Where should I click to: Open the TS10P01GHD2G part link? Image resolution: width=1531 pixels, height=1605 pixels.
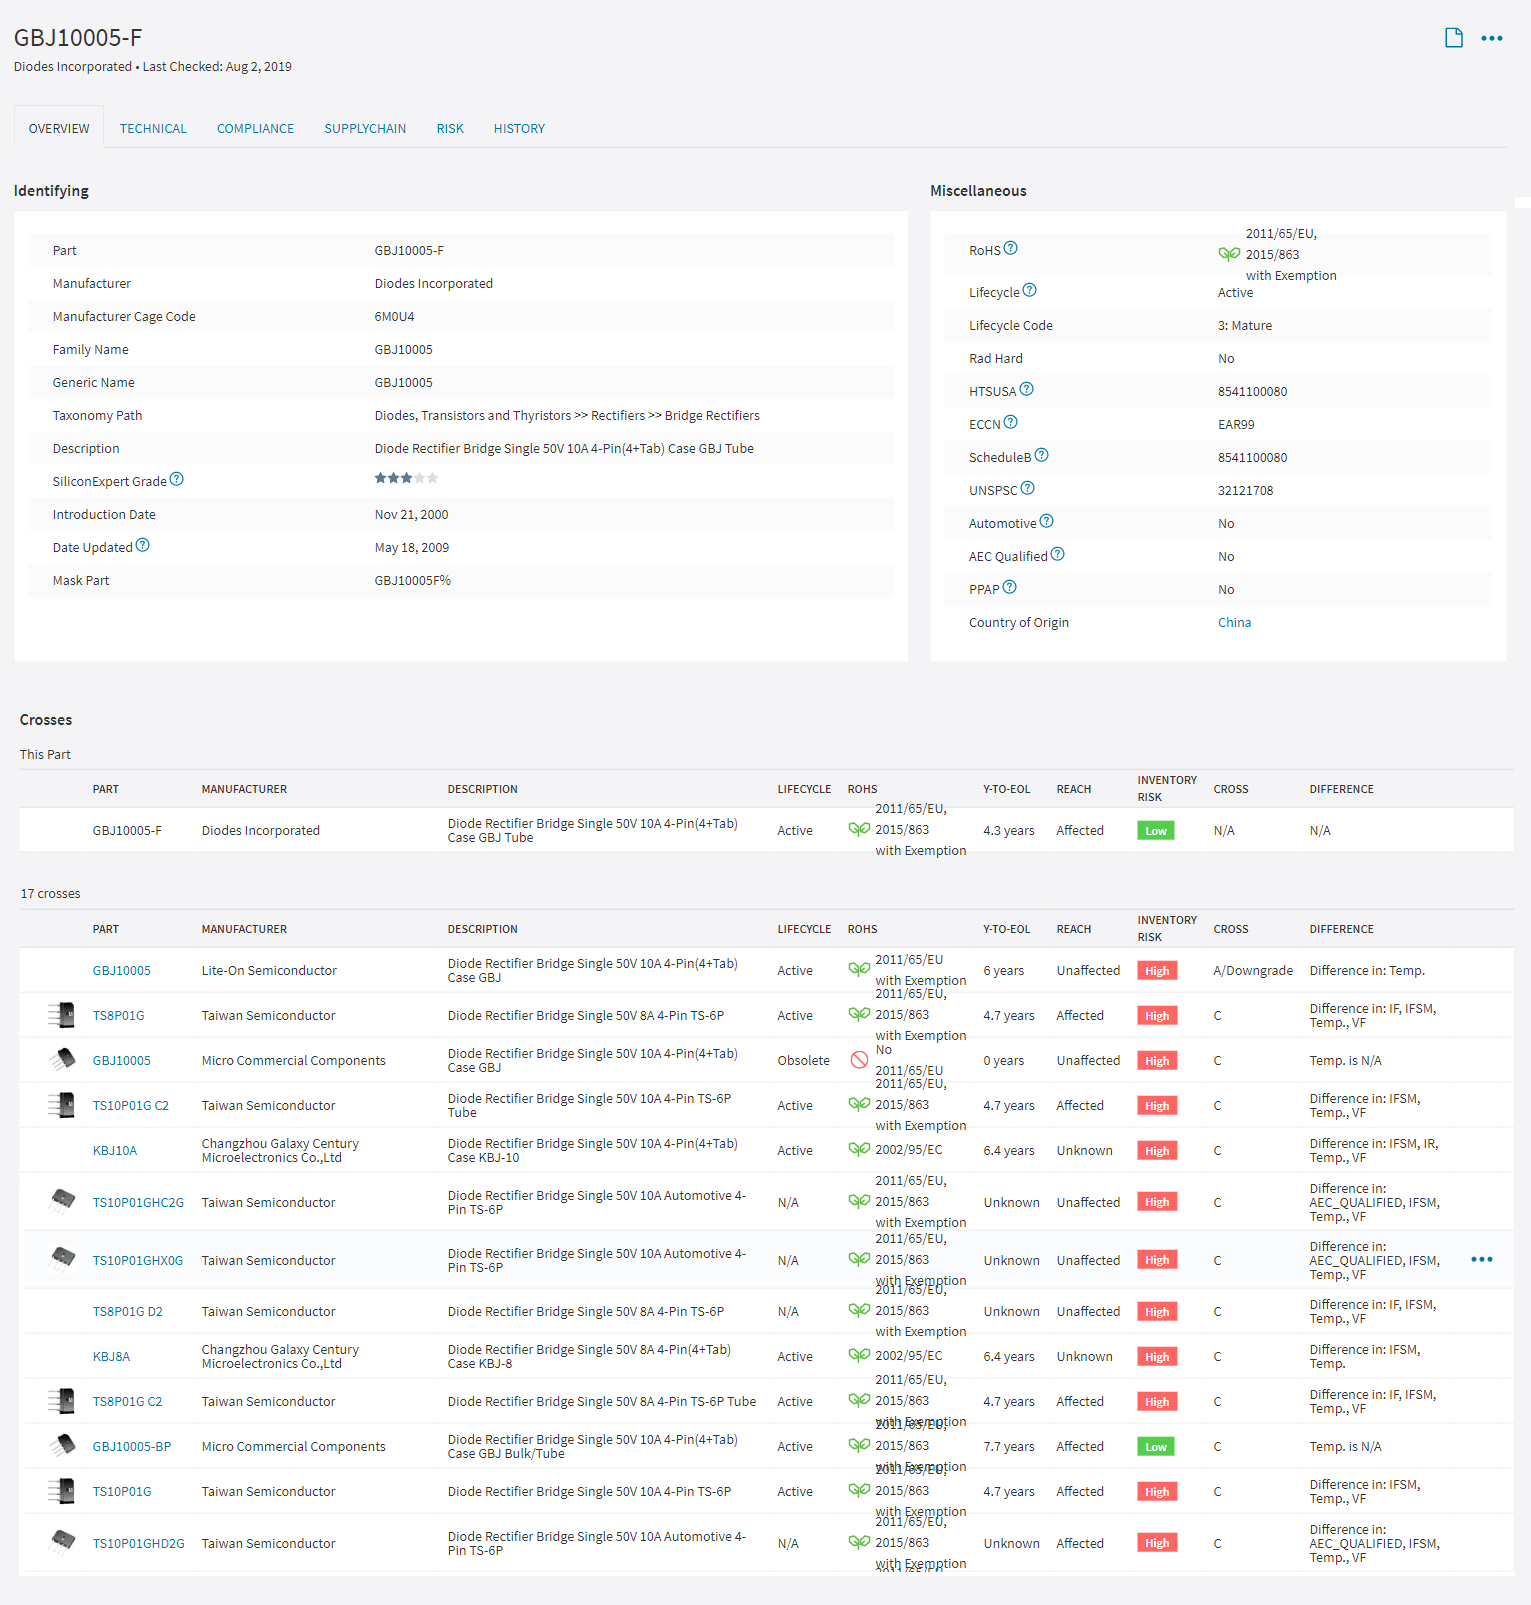click(x=138, y=1543)
